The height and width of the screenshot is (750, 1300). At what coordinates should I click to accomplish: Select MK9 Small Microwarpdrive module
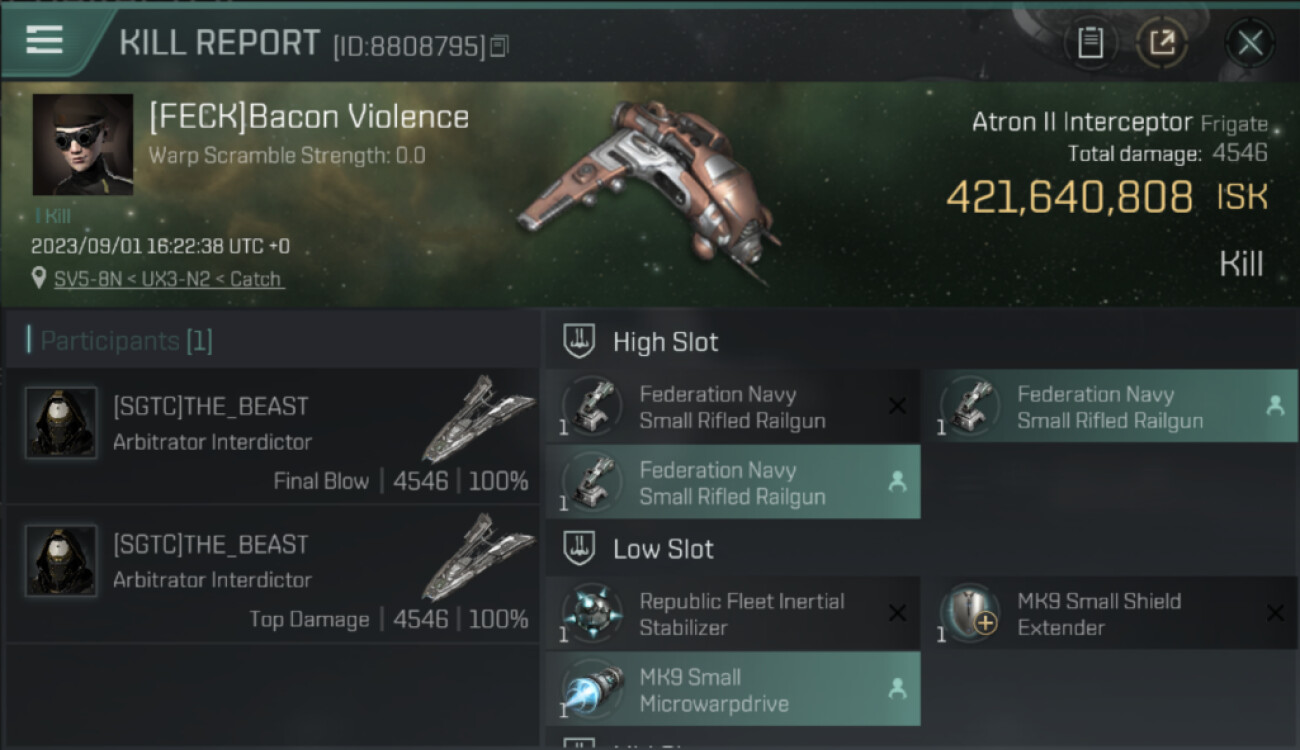[x=732, y=689]
